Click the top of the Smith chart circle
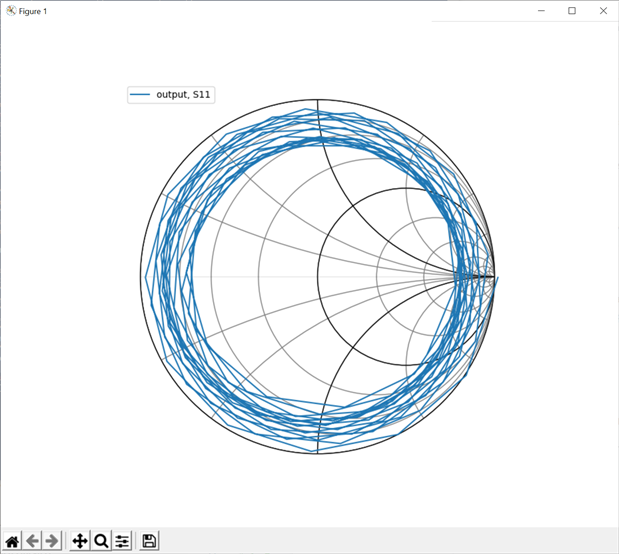619x554 pixels. pyautogui.click(x=317, y=101)
